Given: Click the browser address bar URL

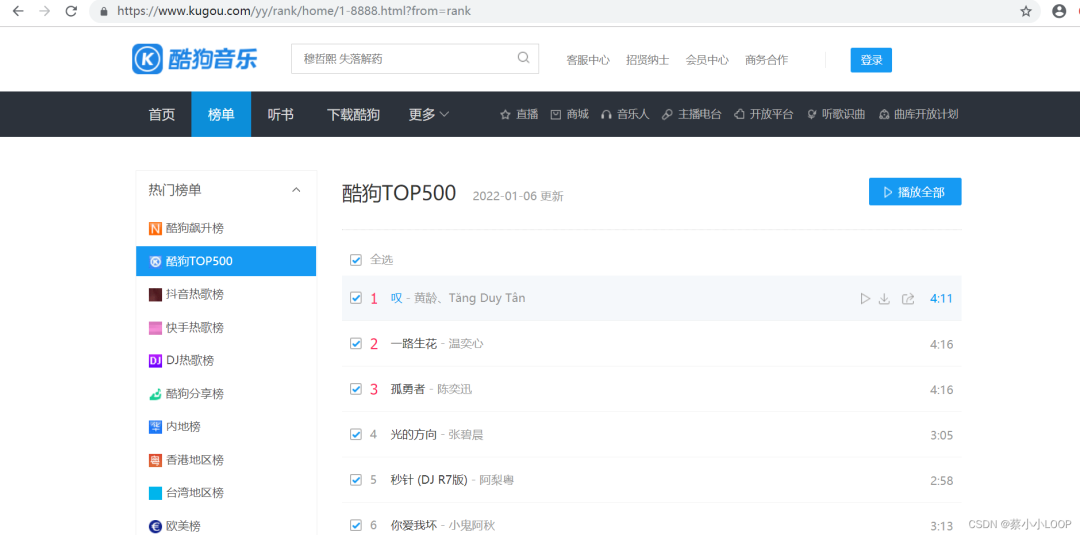Looking at the screenshot, I should click(x=294, y=12).
